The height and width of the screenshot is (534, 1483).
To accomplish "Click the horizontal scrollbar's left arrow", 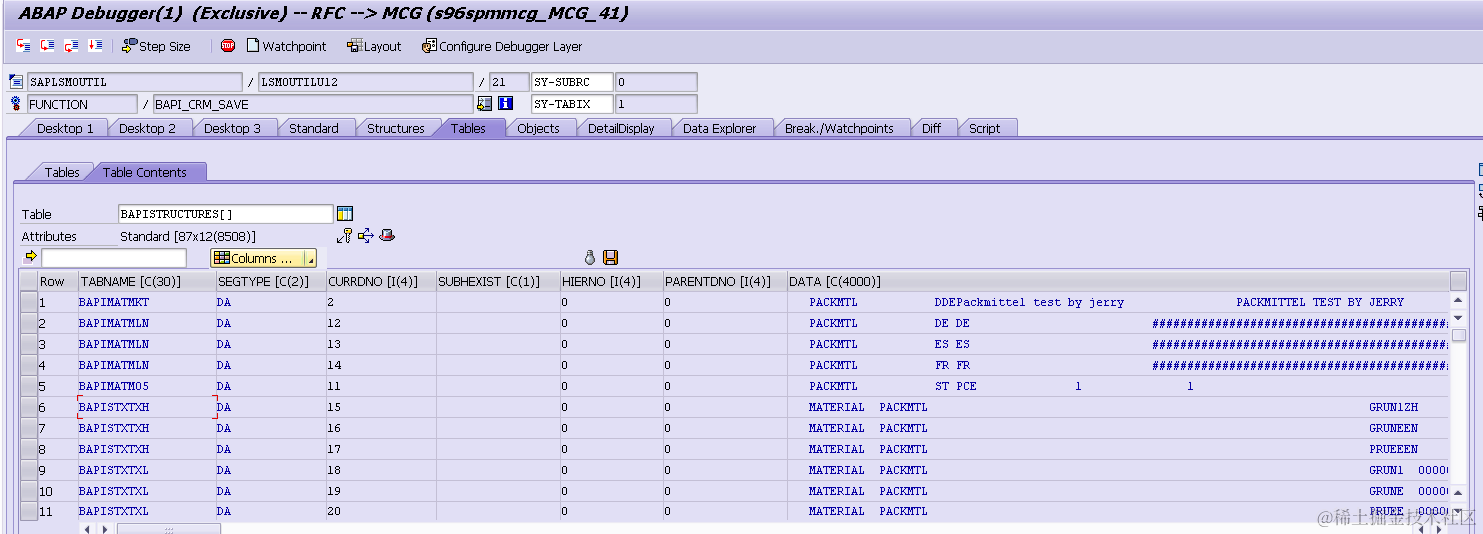I will (x=86, y=529).
